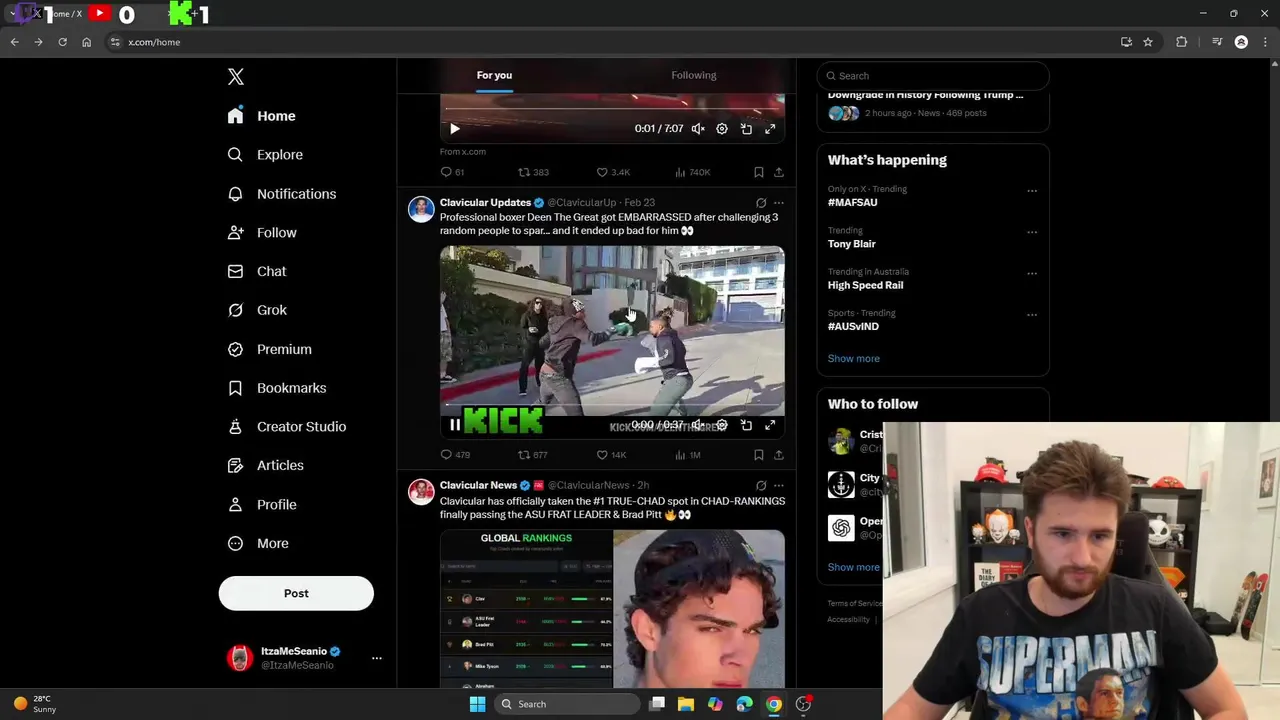Image resolution: width=1280 pixels, height=720 pixels.
Task: Open settings gear on top video
Action: click(722, 129)
